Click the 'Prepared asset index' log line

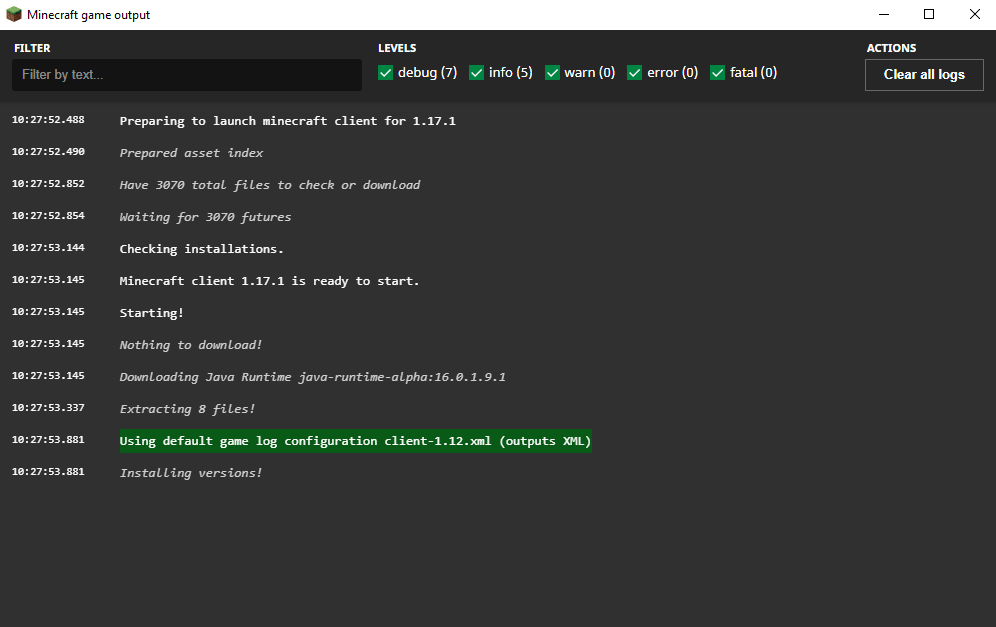[x=191, y=153]
